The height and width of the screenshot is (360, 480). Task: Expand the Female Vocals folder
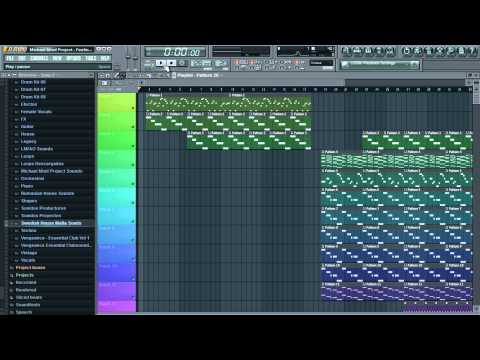(36, 112)
